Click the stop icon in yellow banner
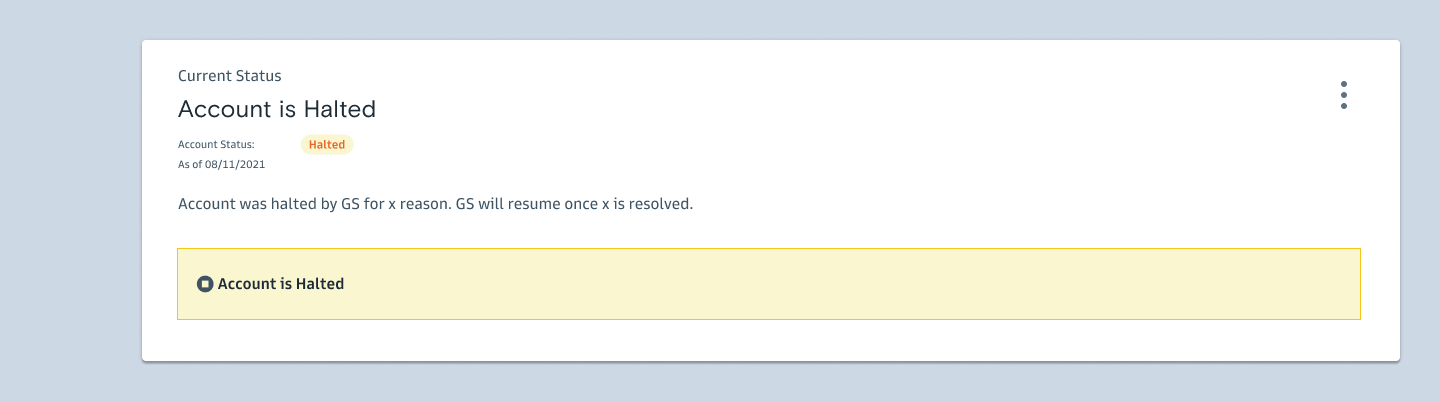Viewport: 1440px width, 401px height. click(205, 284)
